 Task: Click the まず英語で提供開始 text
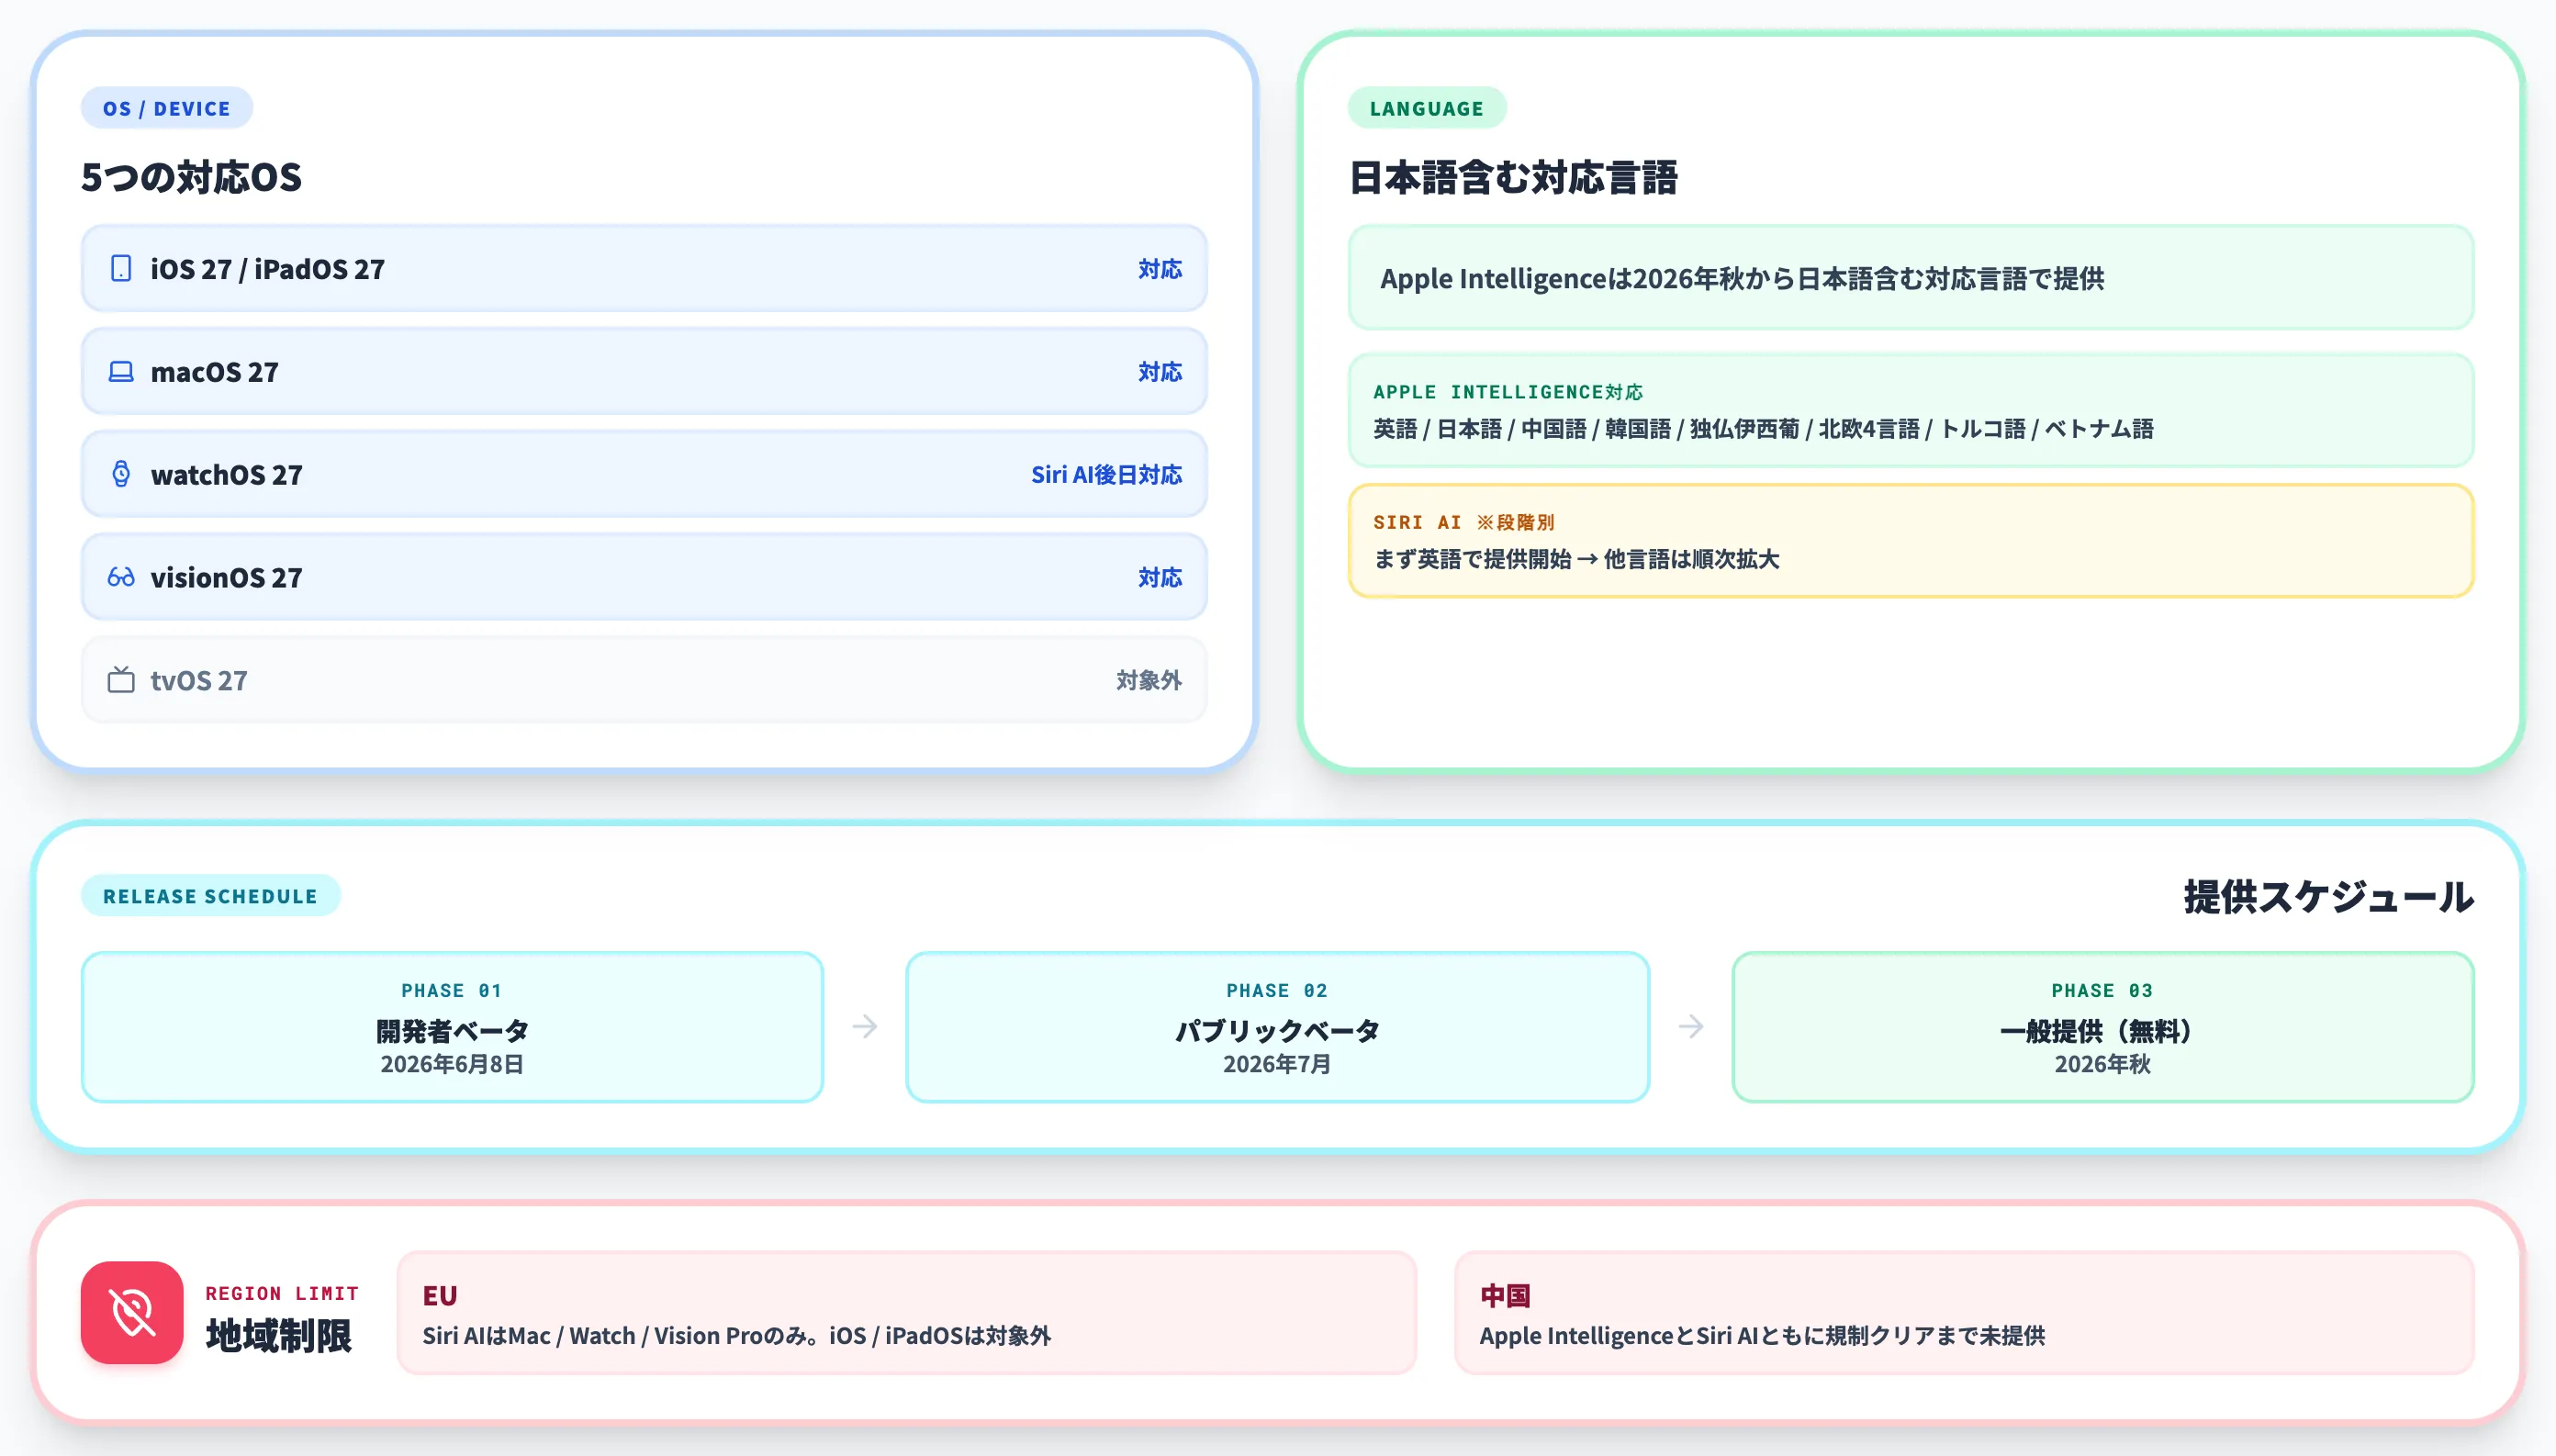(x=1577, y=559)
